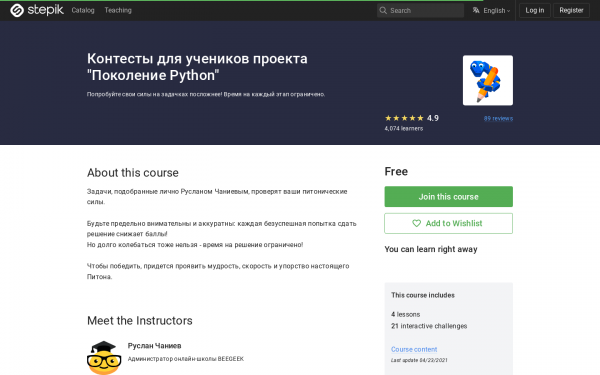Focus the Search input field
The width and height of the screenshot is (600, 375).
[x=420, y=10]
